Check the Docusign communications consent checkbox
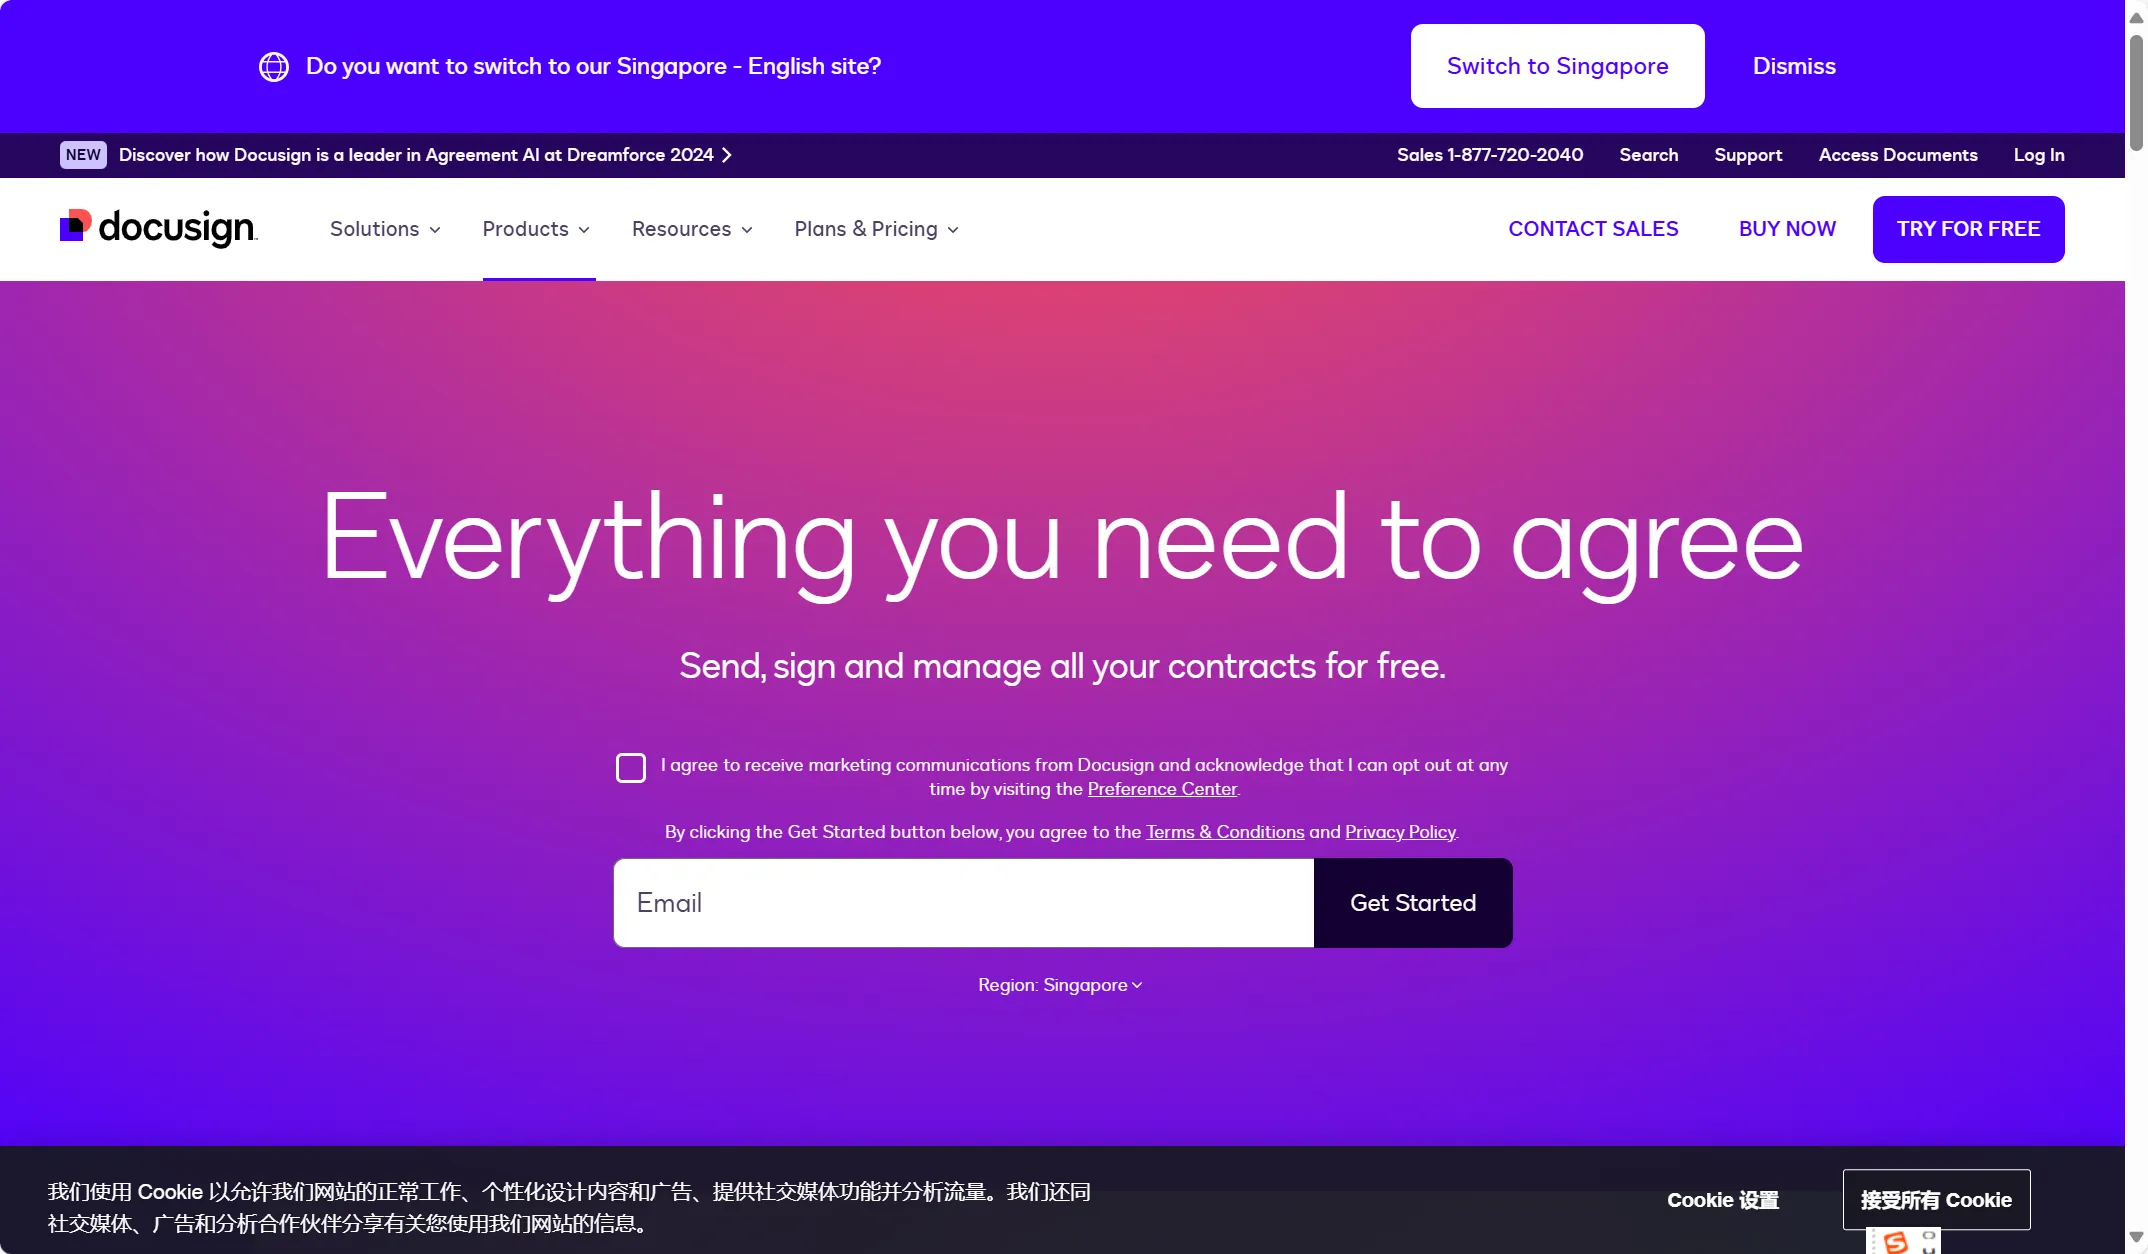 click(x=628, y=766)
